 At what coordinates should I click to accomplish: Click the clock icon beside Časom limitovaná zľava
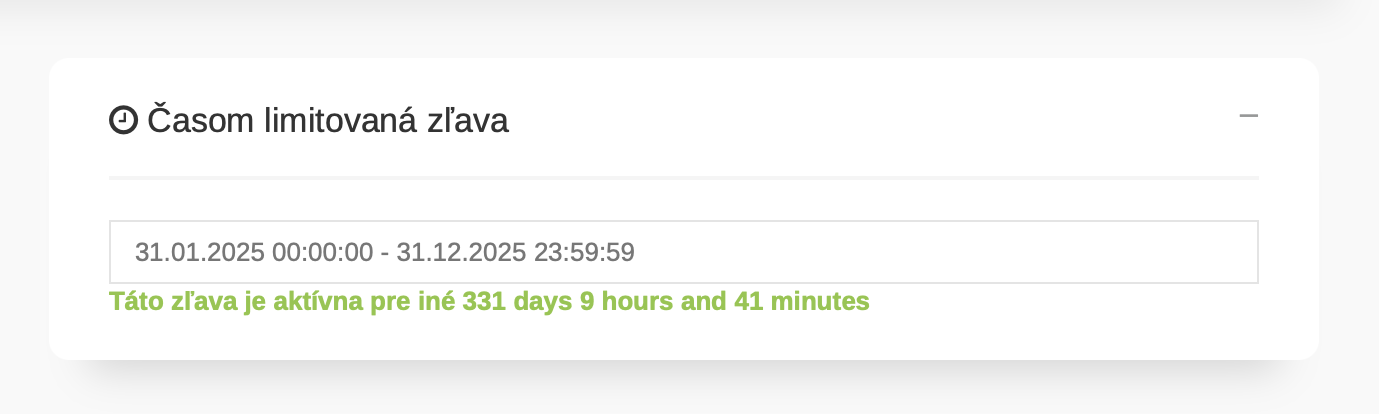(x=123, y=121)
